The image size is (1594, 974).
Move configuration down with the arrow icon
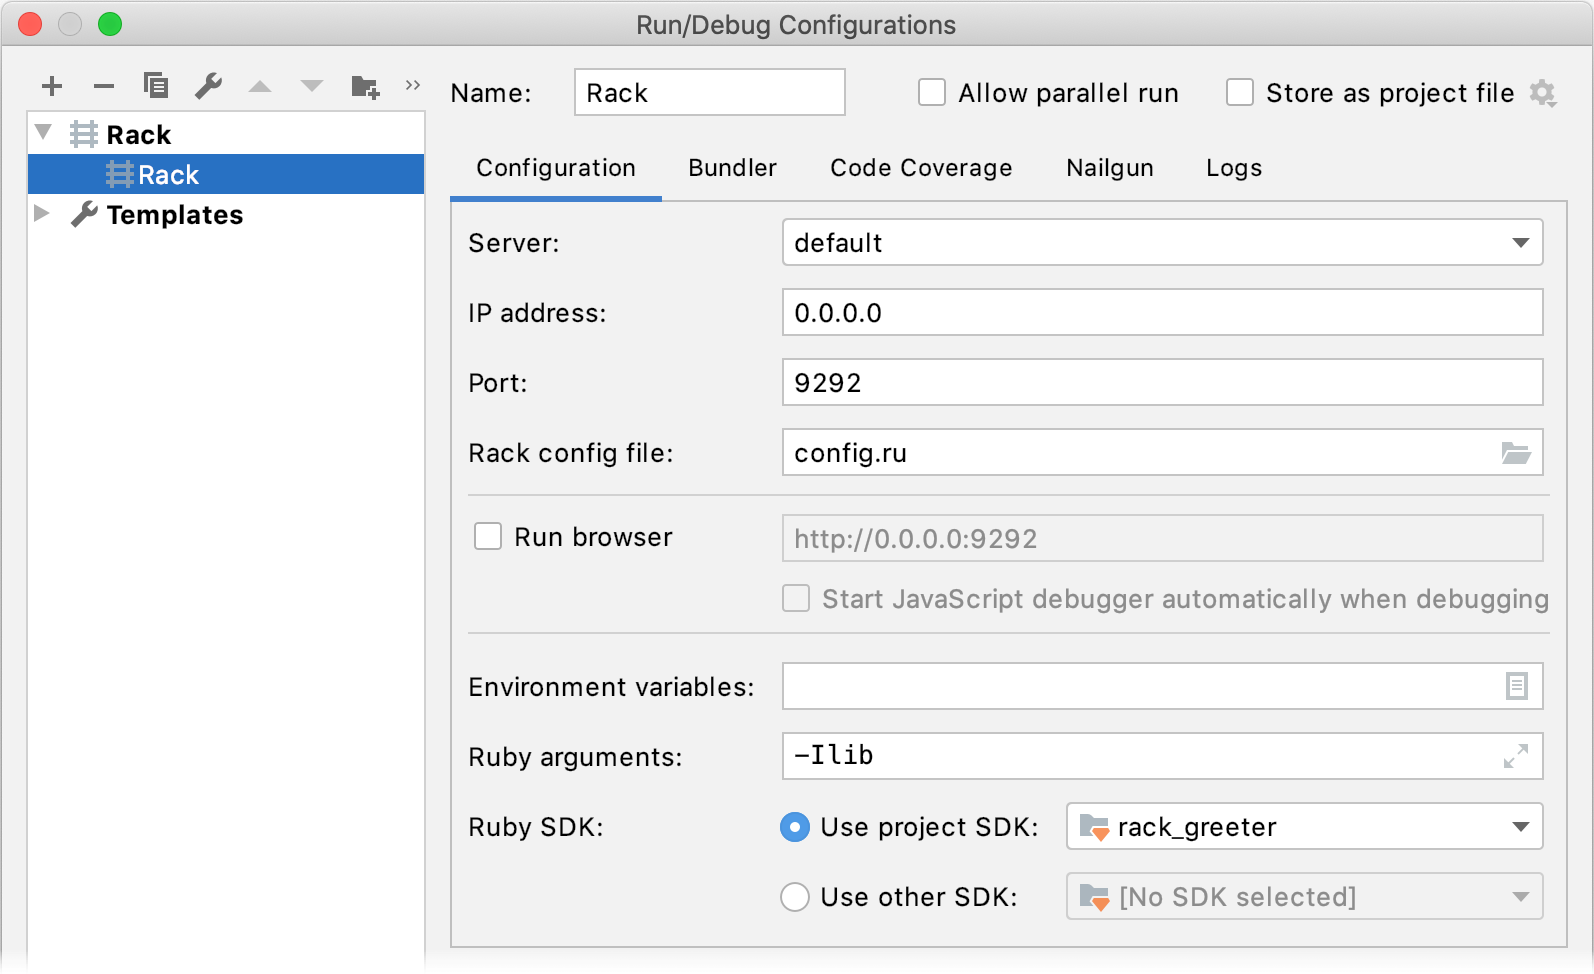312,86
